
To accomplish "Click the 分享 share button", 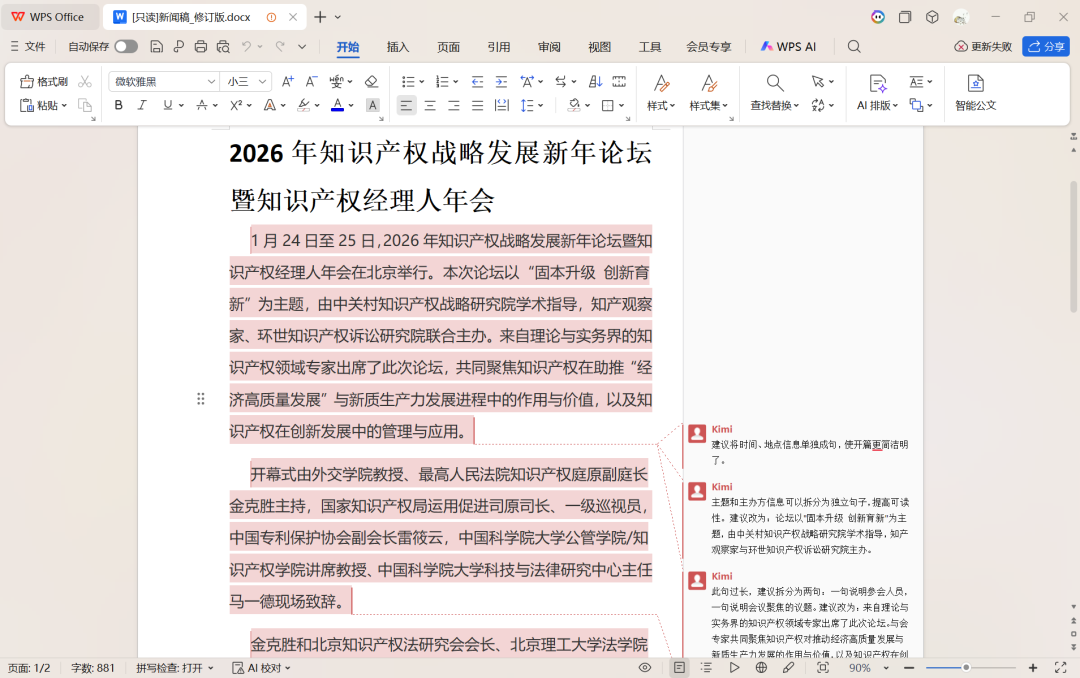I will tap(1045, 46).
